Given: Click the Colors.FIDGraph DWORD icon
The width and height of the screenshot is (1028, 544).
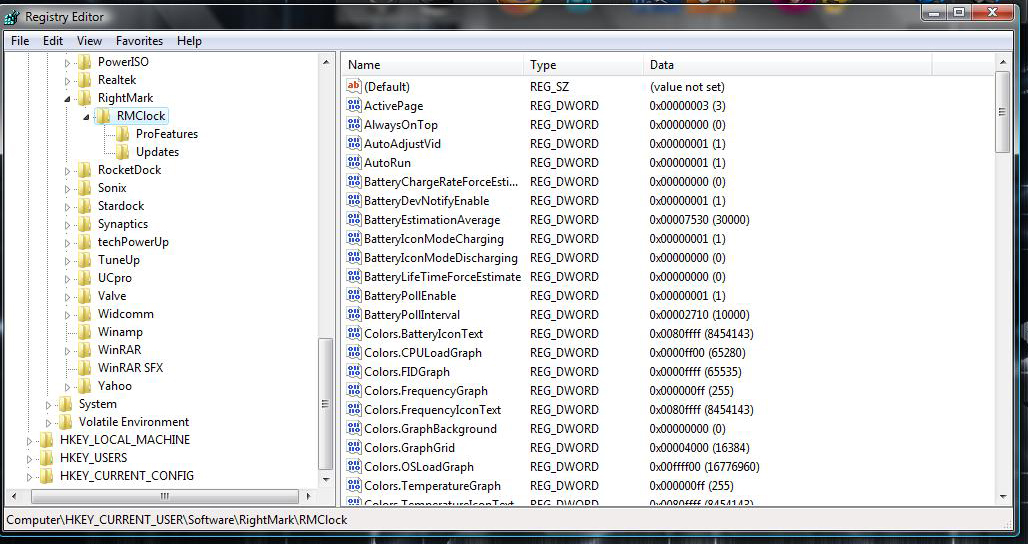Looking at the screenshot, I should coord(354,371).
